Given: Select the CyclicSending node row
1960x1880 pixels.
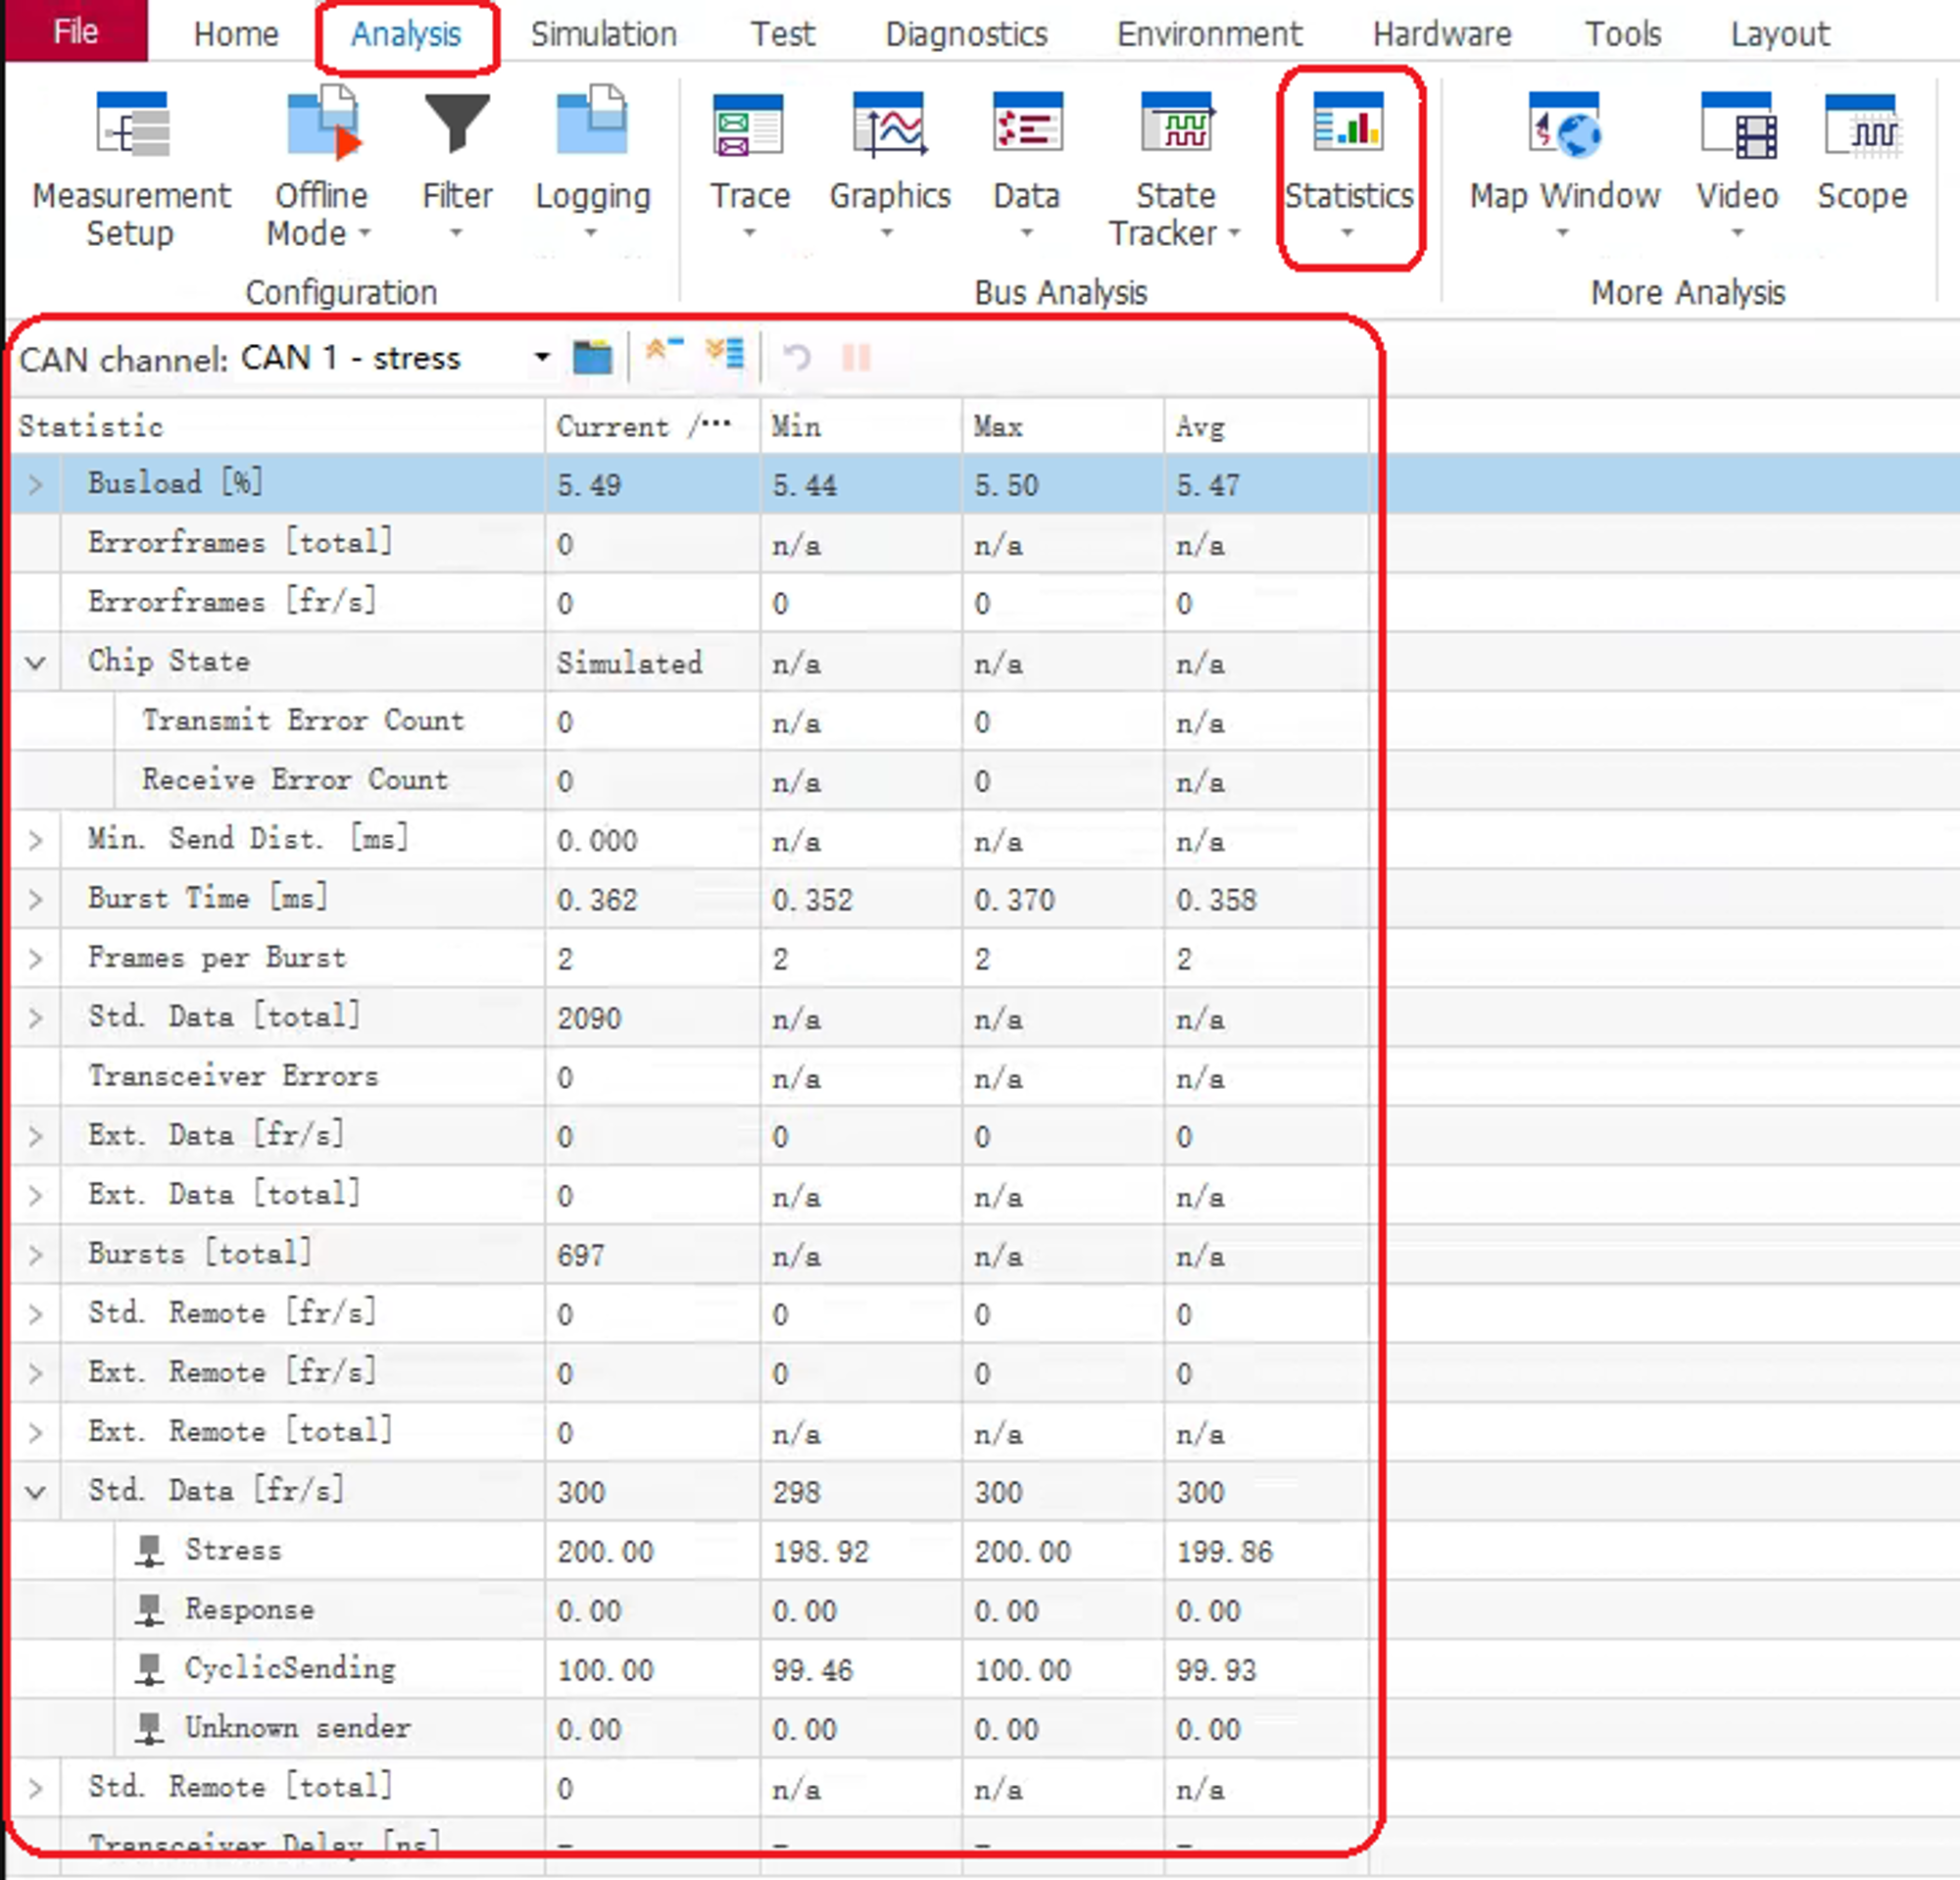Looking at the screenshot, I should (290, 1668).
